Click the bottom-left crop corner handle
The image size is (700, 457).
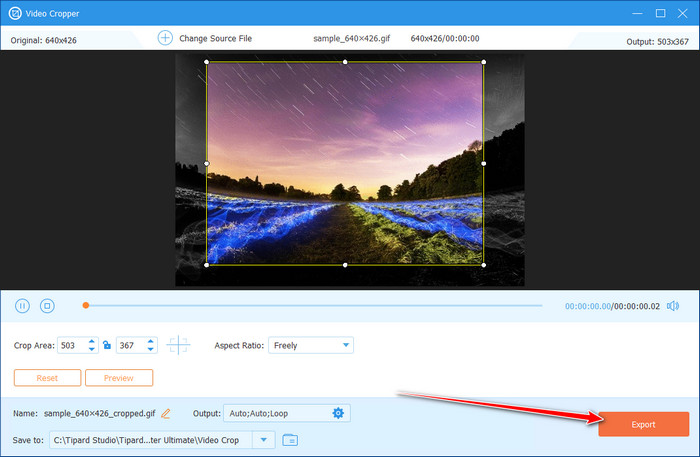coord(207,265)
